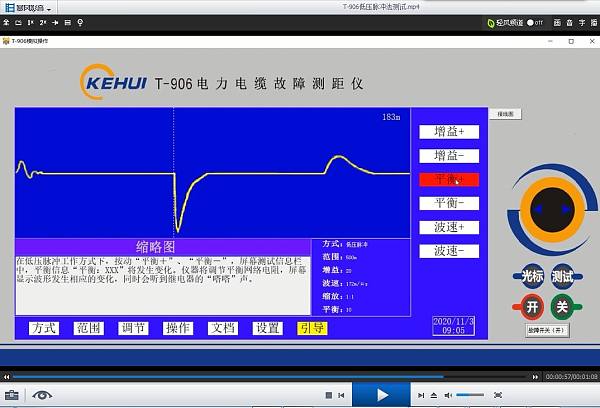Open the 调节 adjust menu
Viewport: 600px width, 408px height.
point(133,328)
